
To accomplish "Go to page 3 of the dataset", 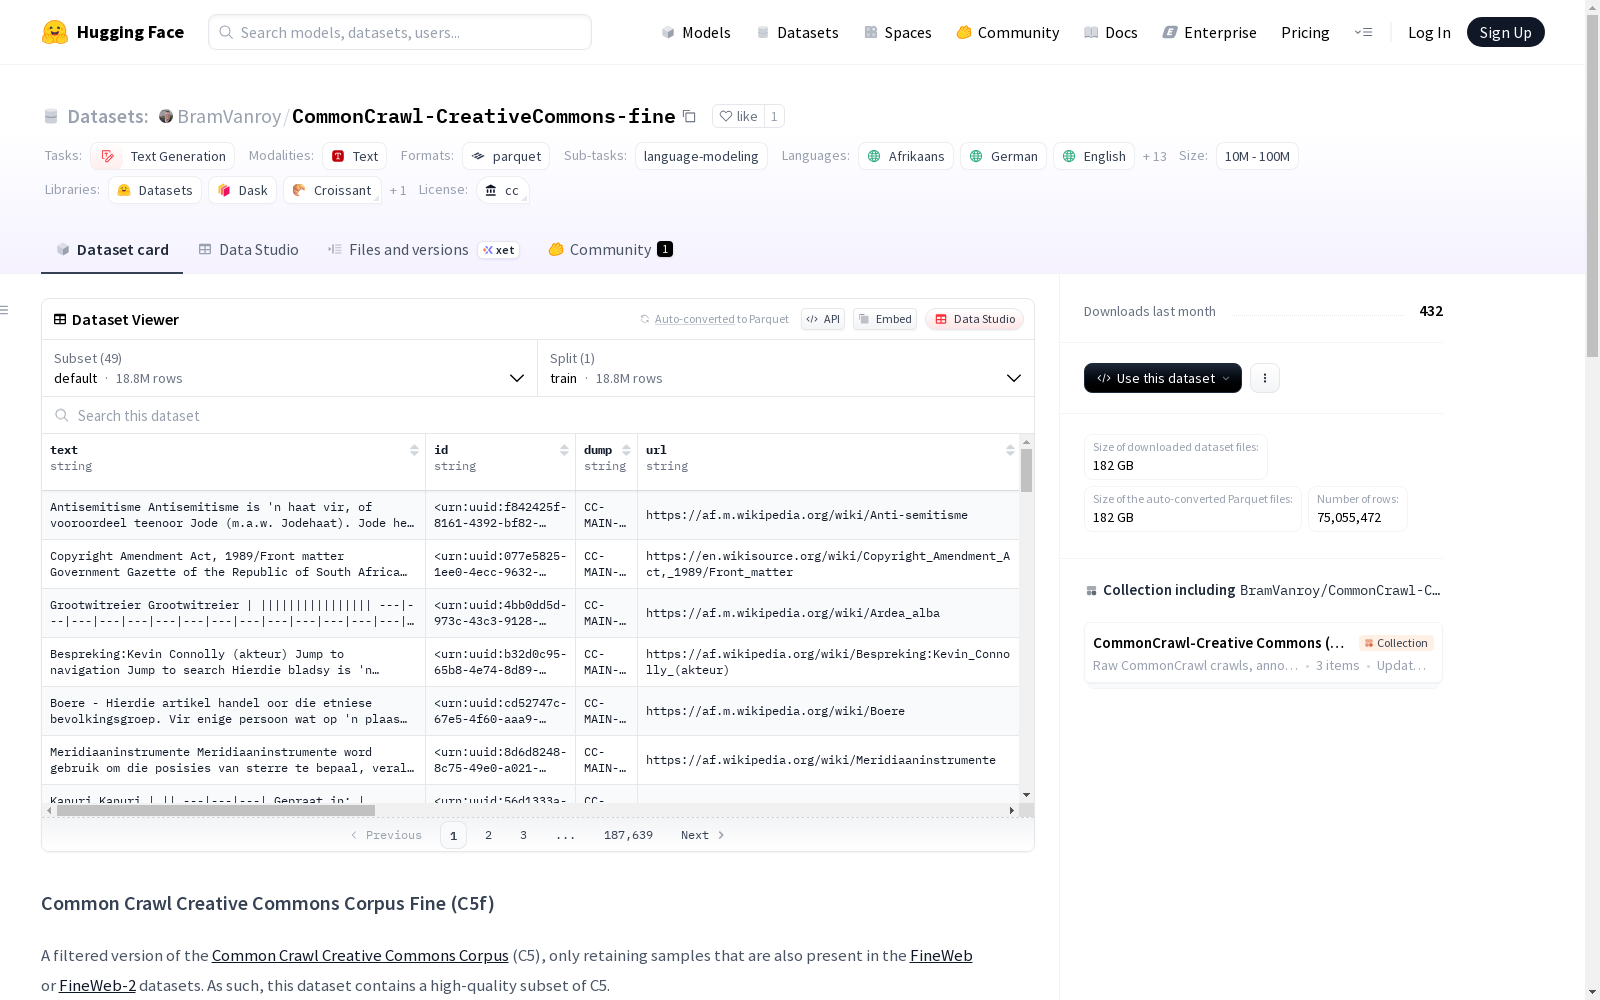I will tap(523, 835).
